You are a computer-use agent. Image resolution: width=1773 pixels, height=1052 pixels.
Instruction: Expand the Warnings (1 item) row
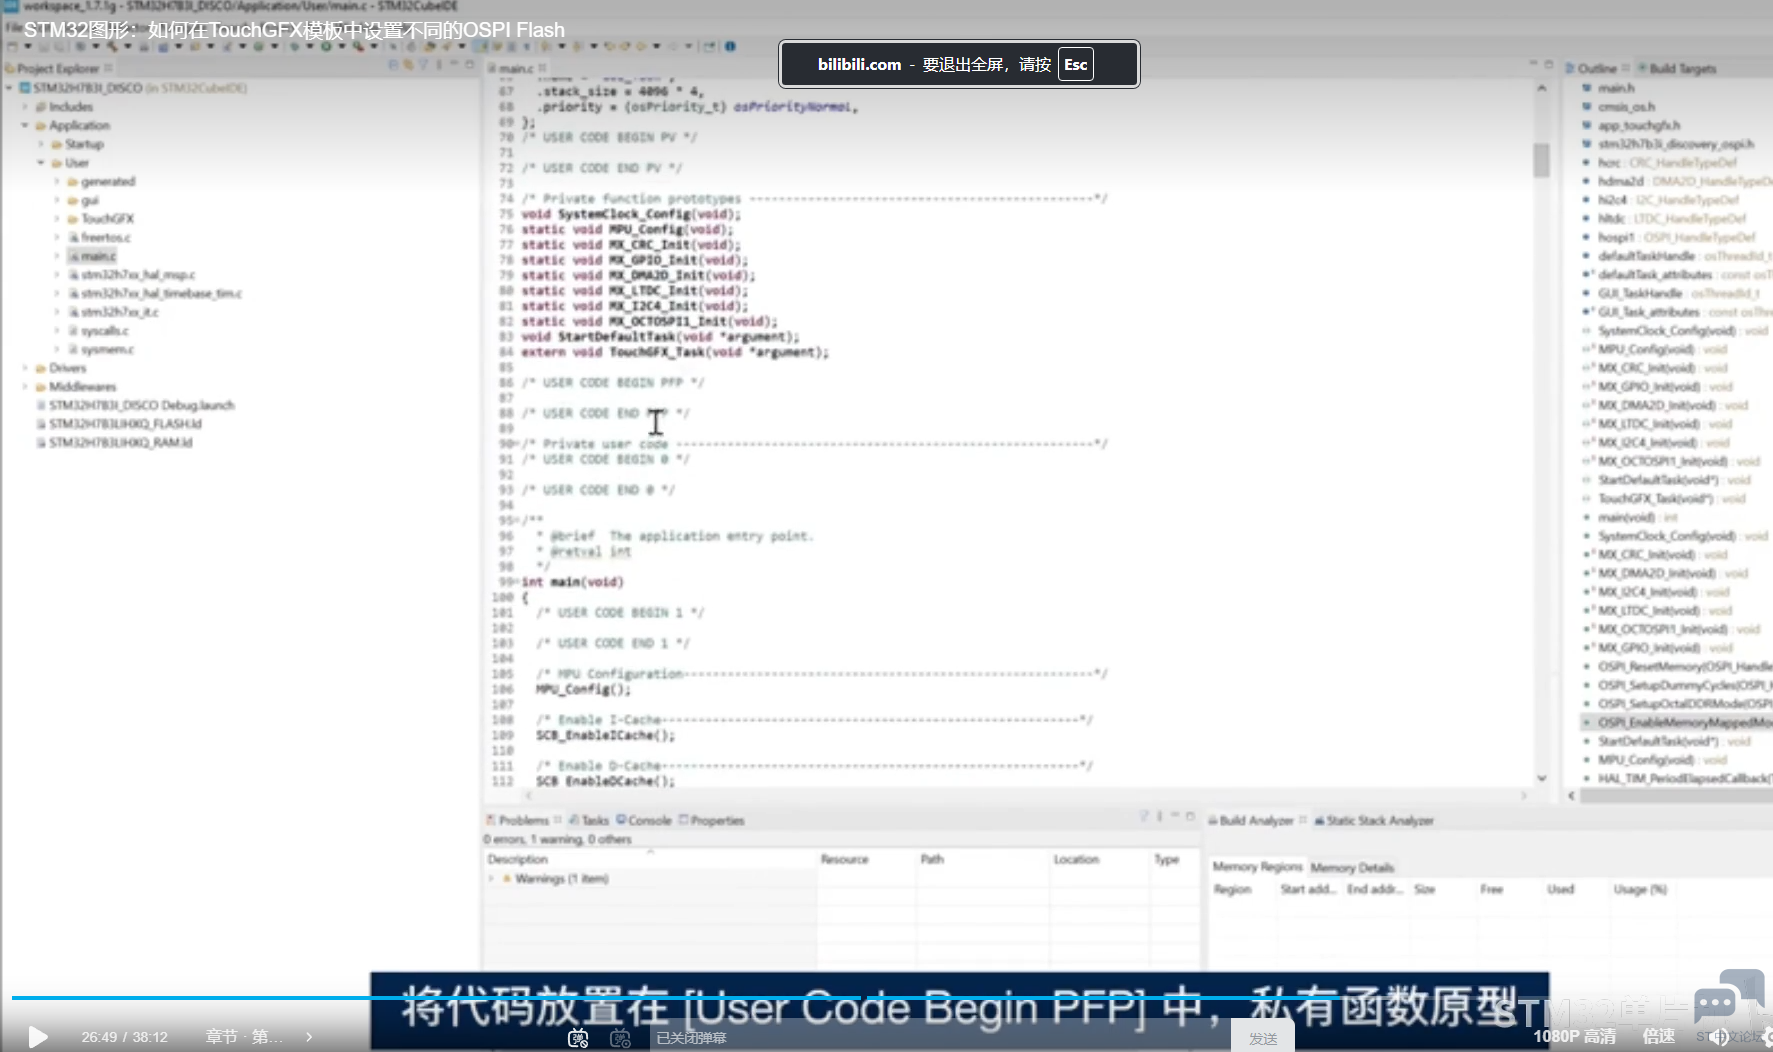(x=491, y=879)
